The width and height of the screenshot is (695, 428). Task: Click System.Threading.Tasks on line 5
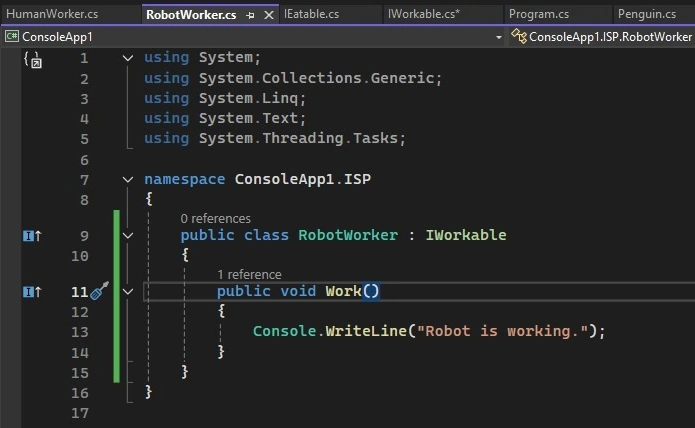tap(298, 138)
